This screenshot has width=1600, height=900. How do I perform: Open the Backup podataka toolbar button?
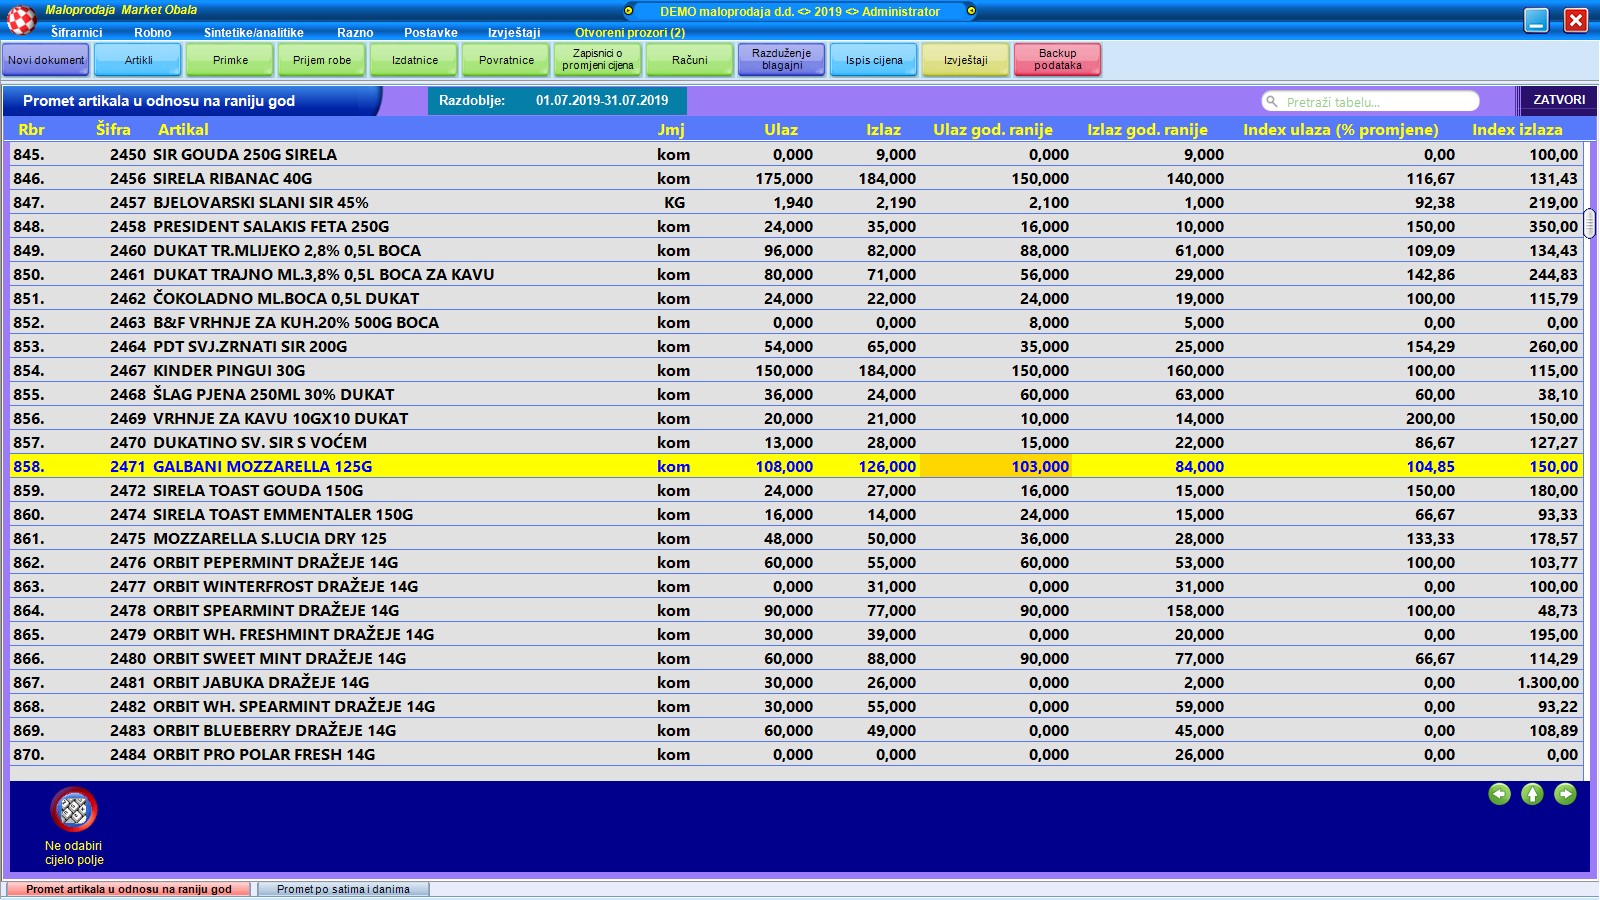(1057, 60)
